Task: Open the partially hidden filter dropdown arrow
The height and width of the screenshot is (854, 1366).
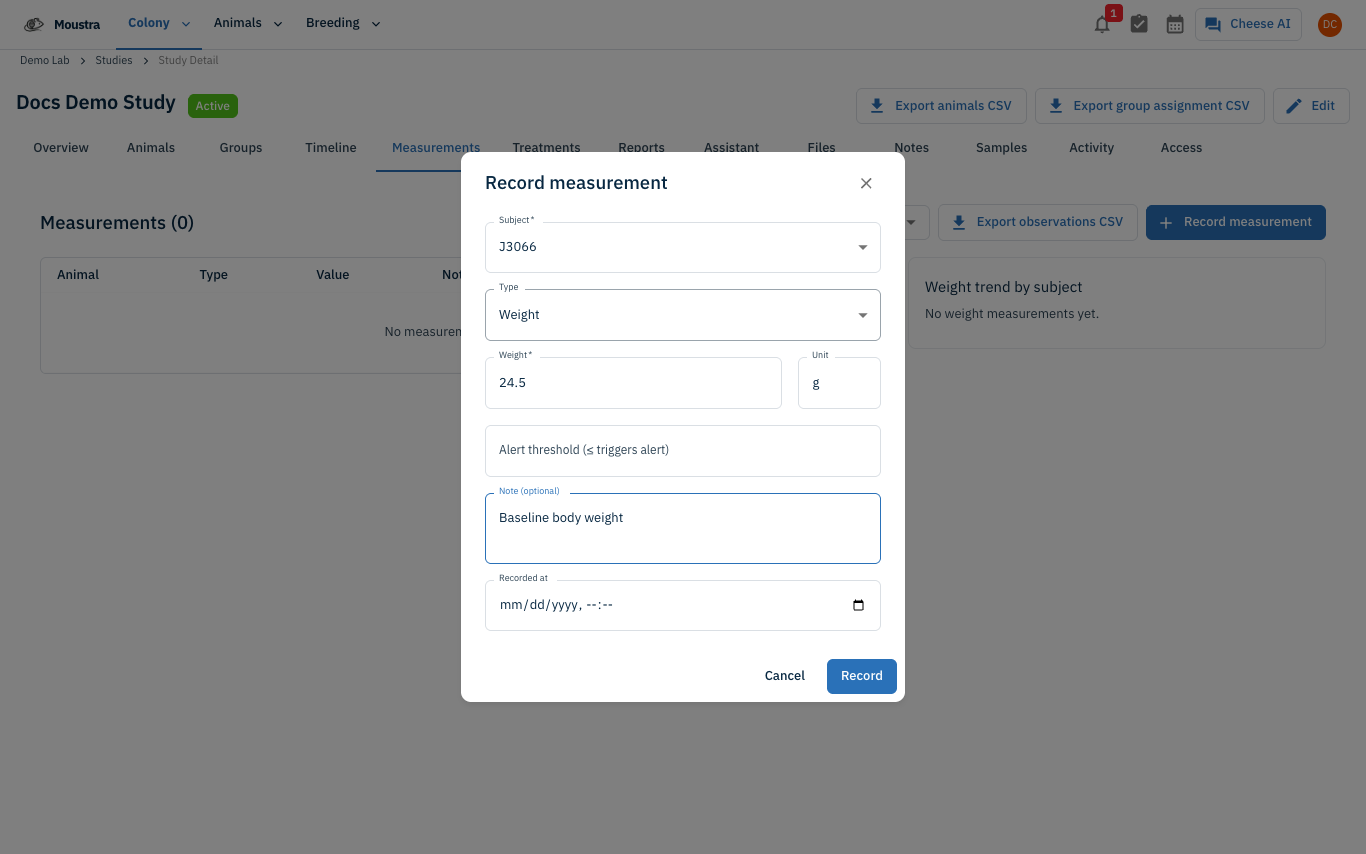Action: tap(912, 223)
